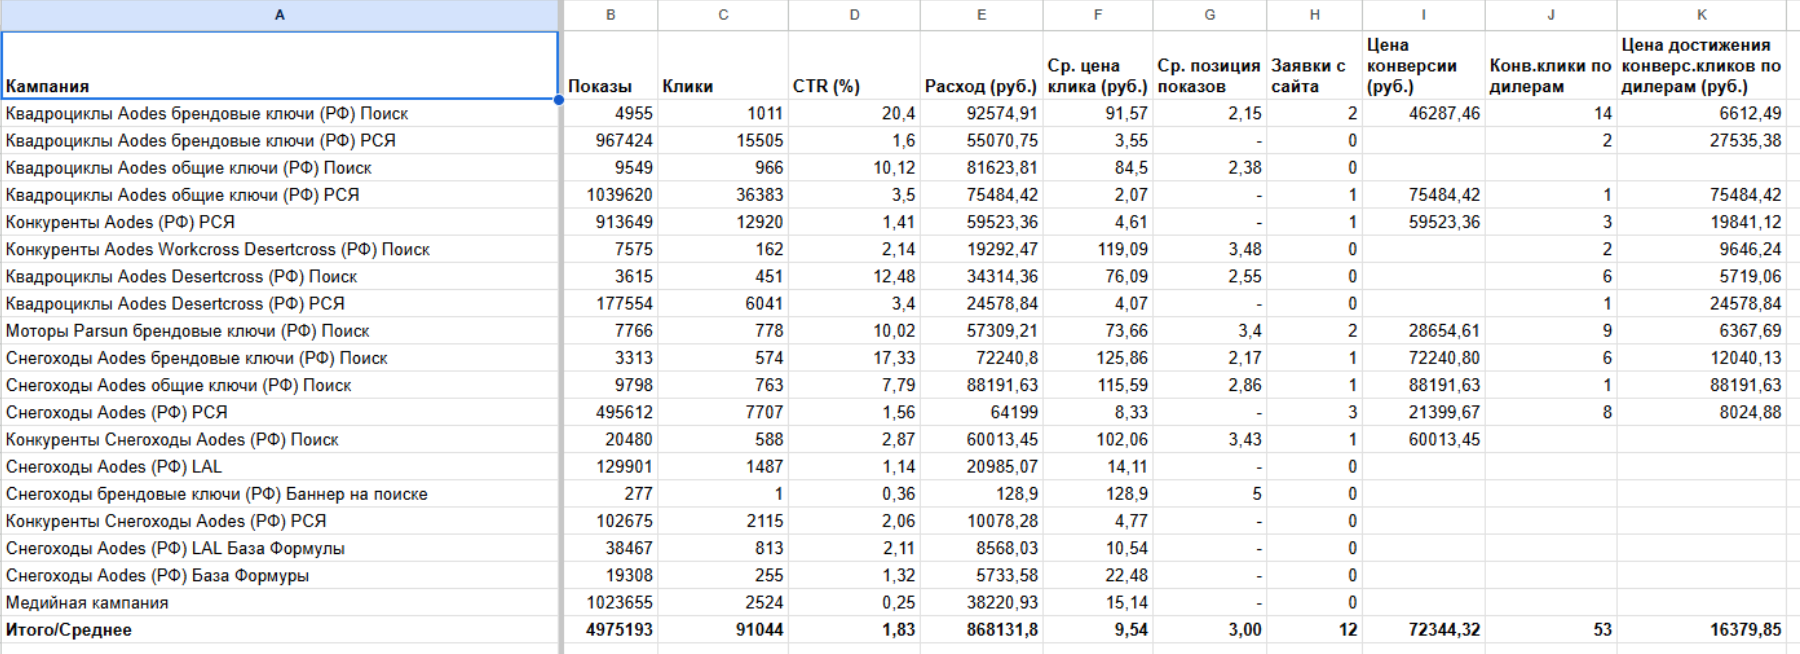Select 'Квадроциклы Aodes брендовые ключи (РФ) РСЯ' cell

tap(280, 140)
